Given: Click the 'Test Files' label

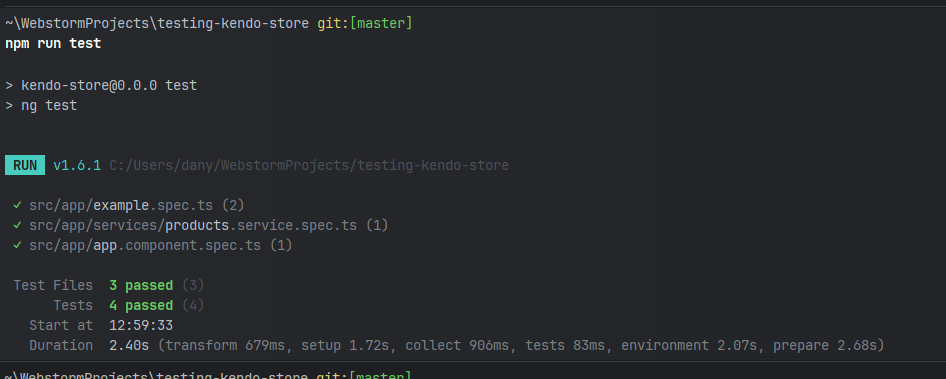Looking at the screenshot, I should pyautogui.click(x=53, y=285).
